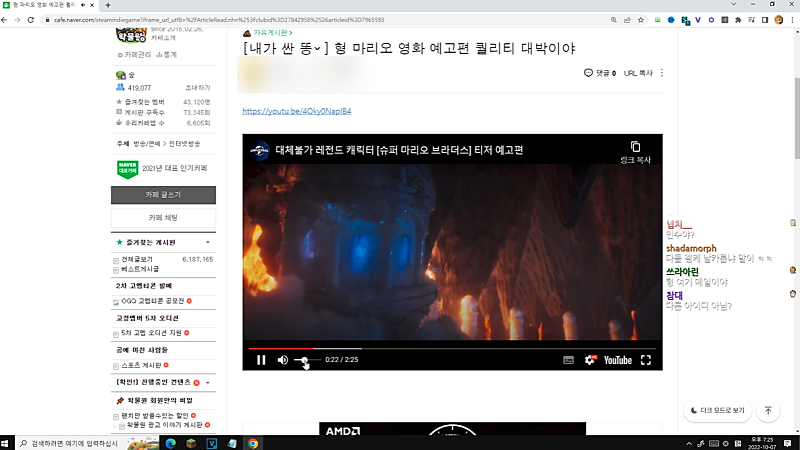Open the three-dot post options menu
Image resolution: width=800 pixels, height=450 pixels.
[x=662, y=73]
